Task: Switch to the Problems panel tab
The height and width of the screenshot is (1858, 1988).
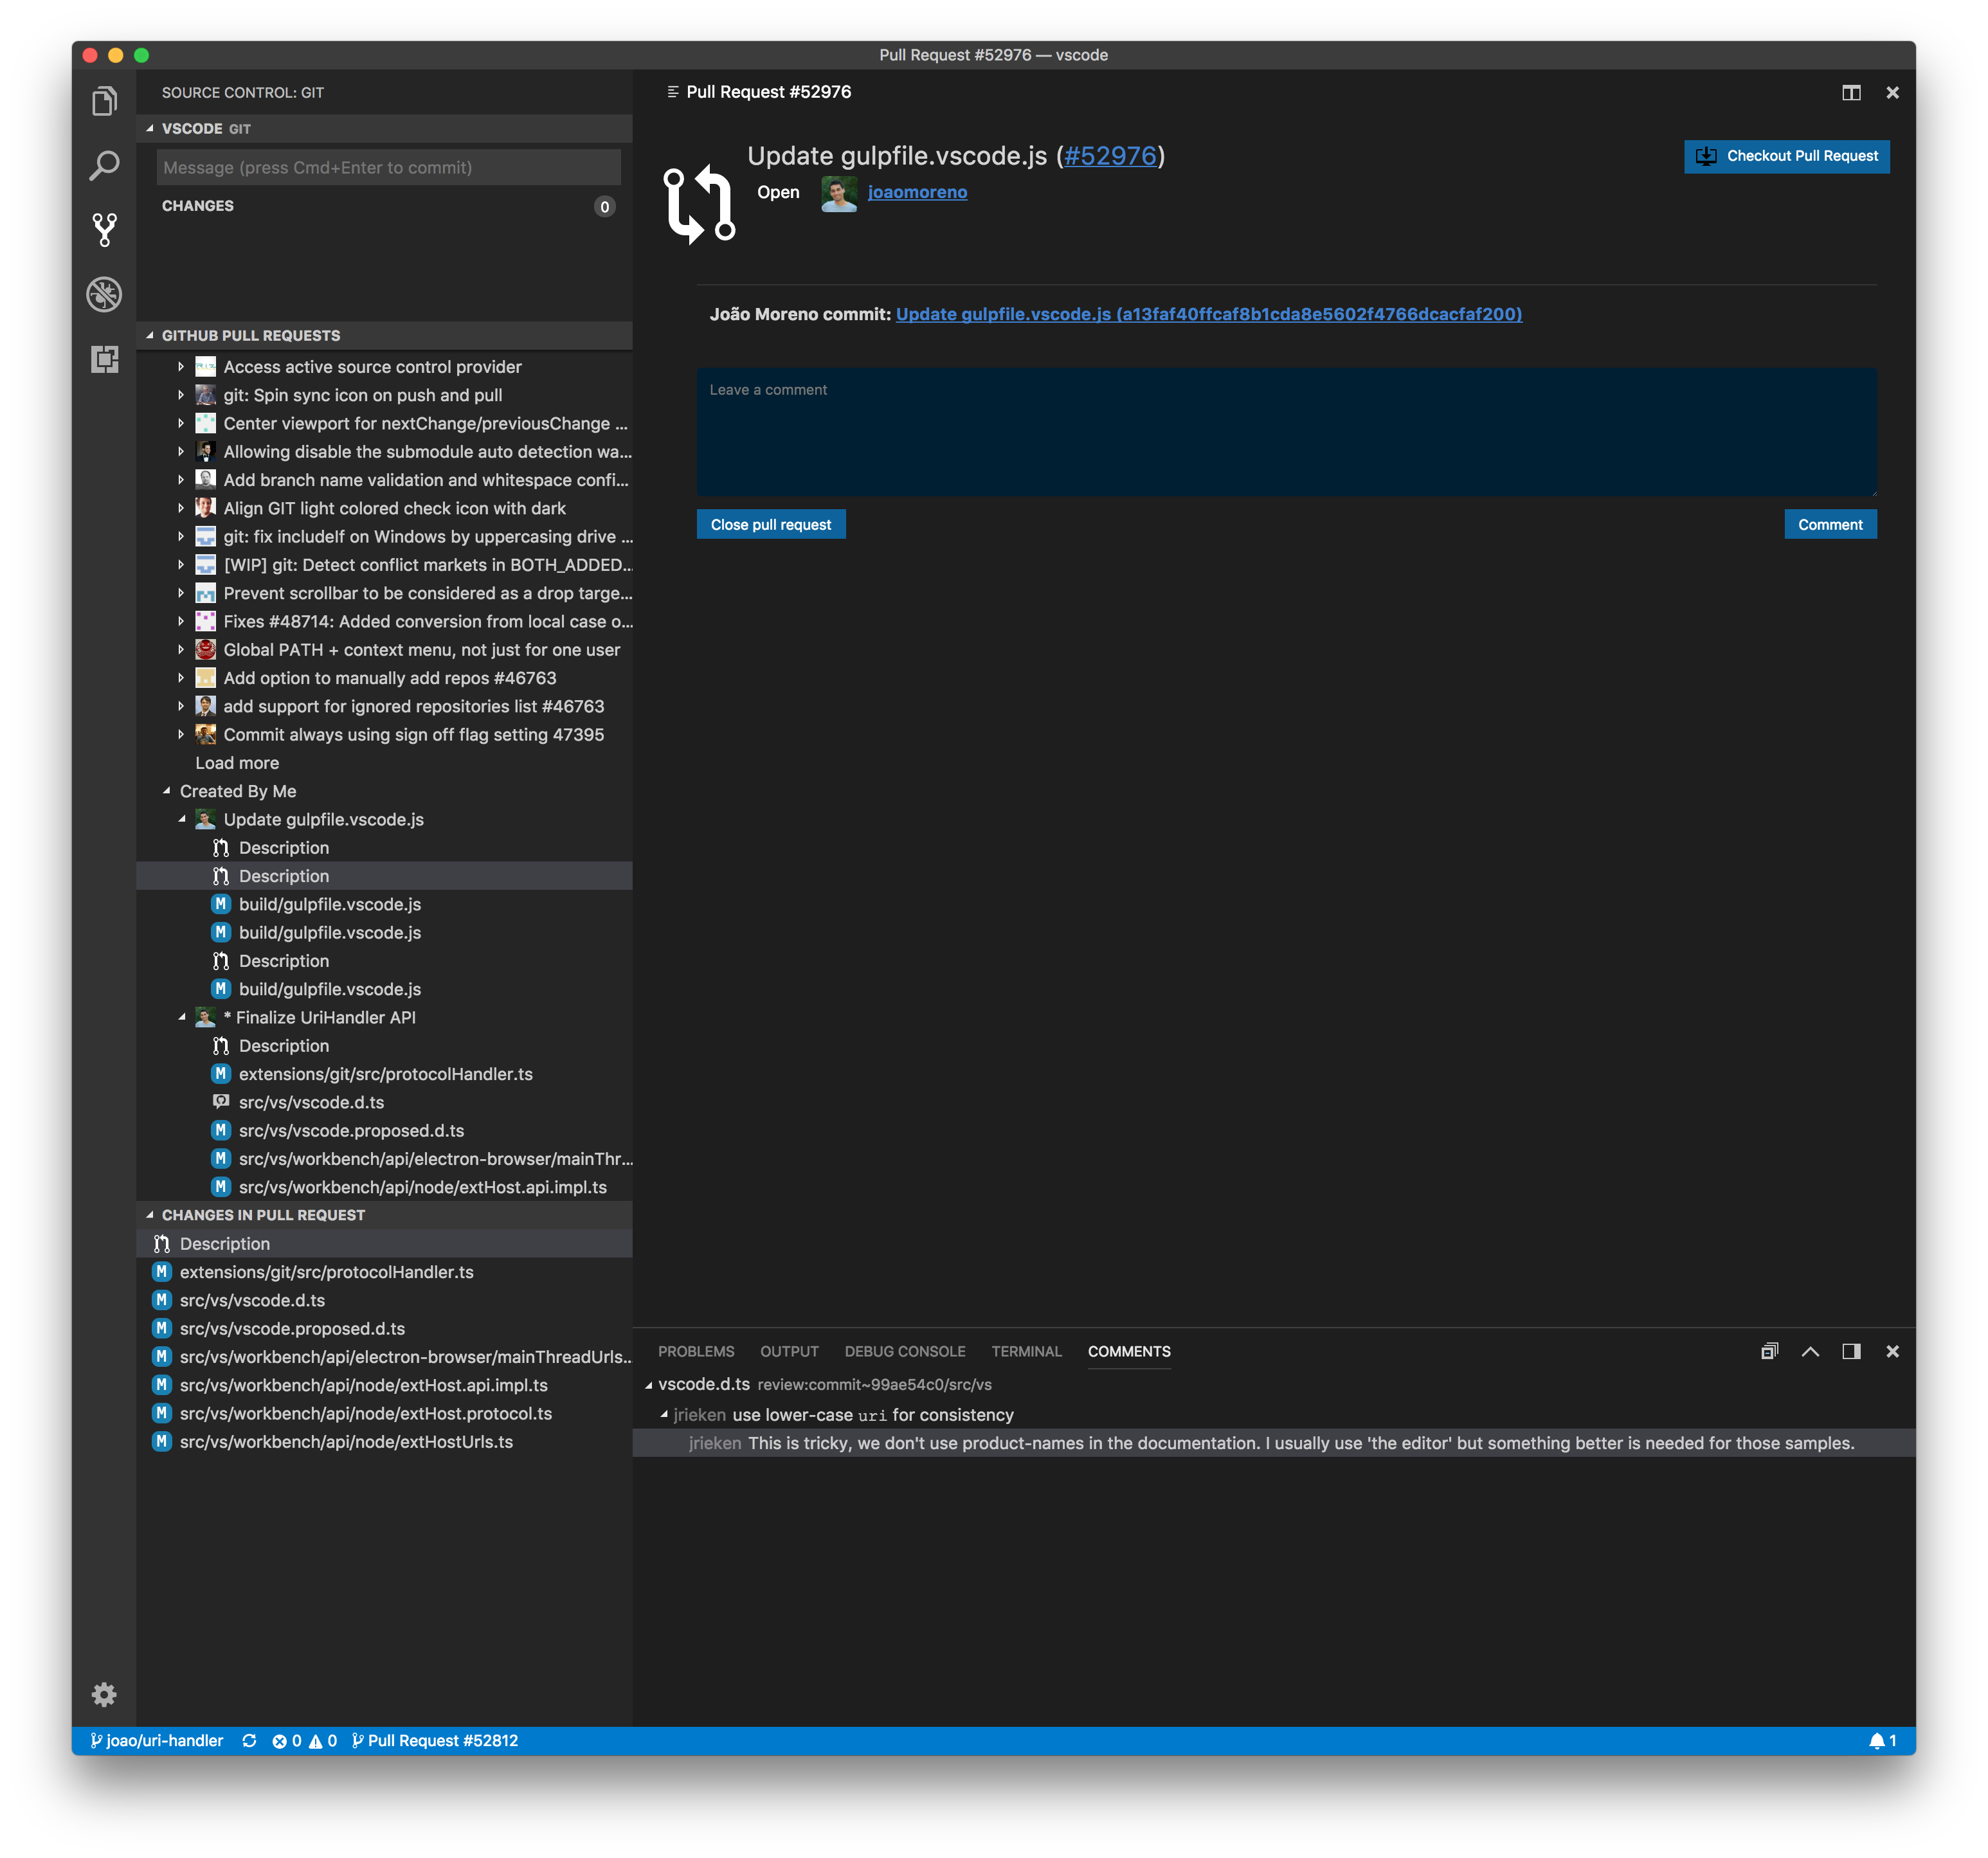Action: pos(696,1351)
